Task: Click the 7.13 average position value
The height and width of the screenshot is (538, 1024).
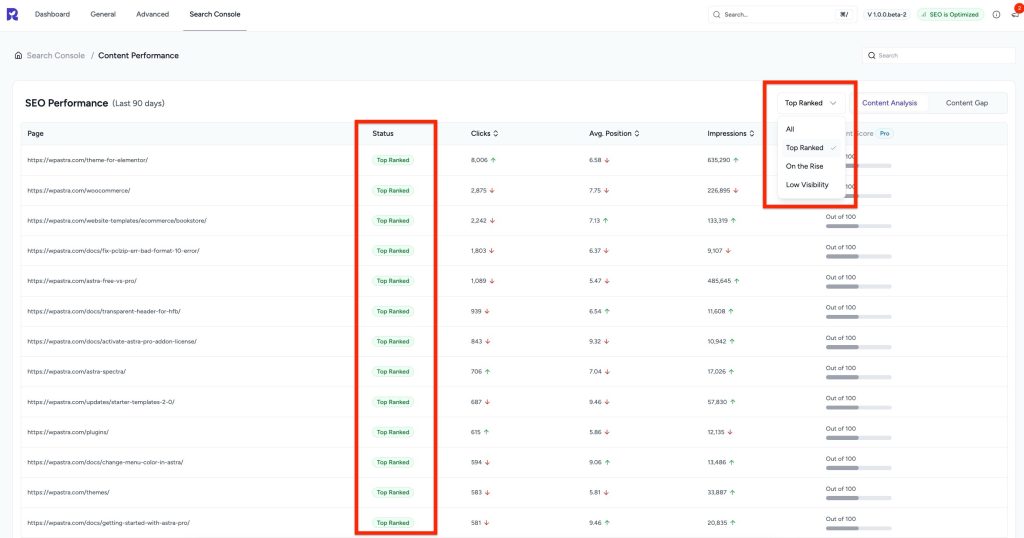Action: coord(594,221)
